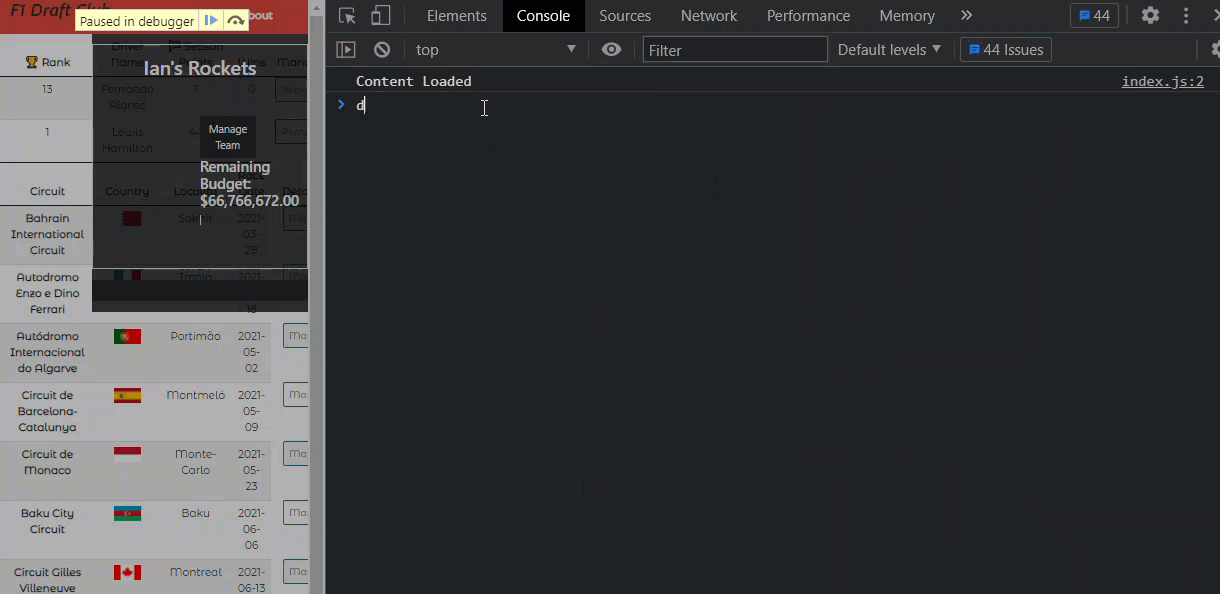Screen dimensions: 1220x594
Task: Click the Spain flag icon
Action: tap(127, 395)
